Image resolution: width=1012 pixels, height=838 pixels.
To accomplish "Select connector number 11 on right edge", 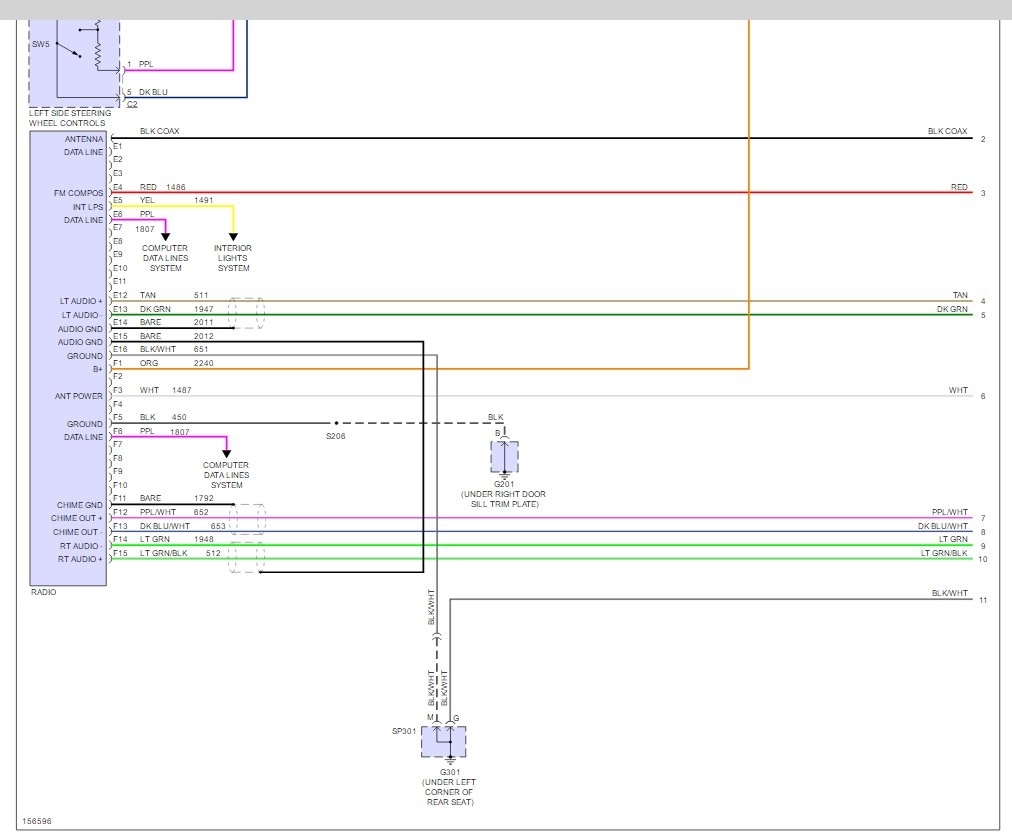I will click(x=983, y=601).
